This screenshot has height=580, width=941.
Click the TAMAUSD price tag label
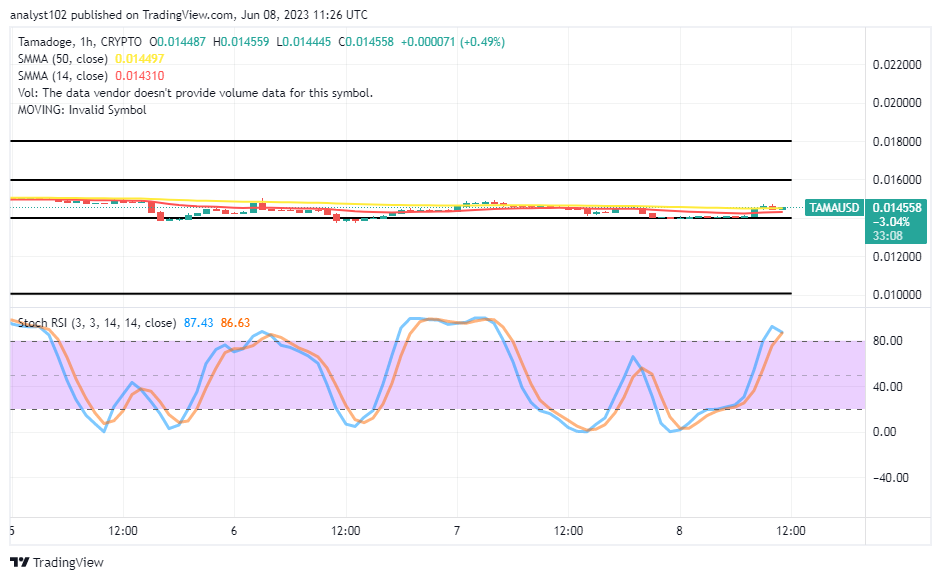[834, 208]
